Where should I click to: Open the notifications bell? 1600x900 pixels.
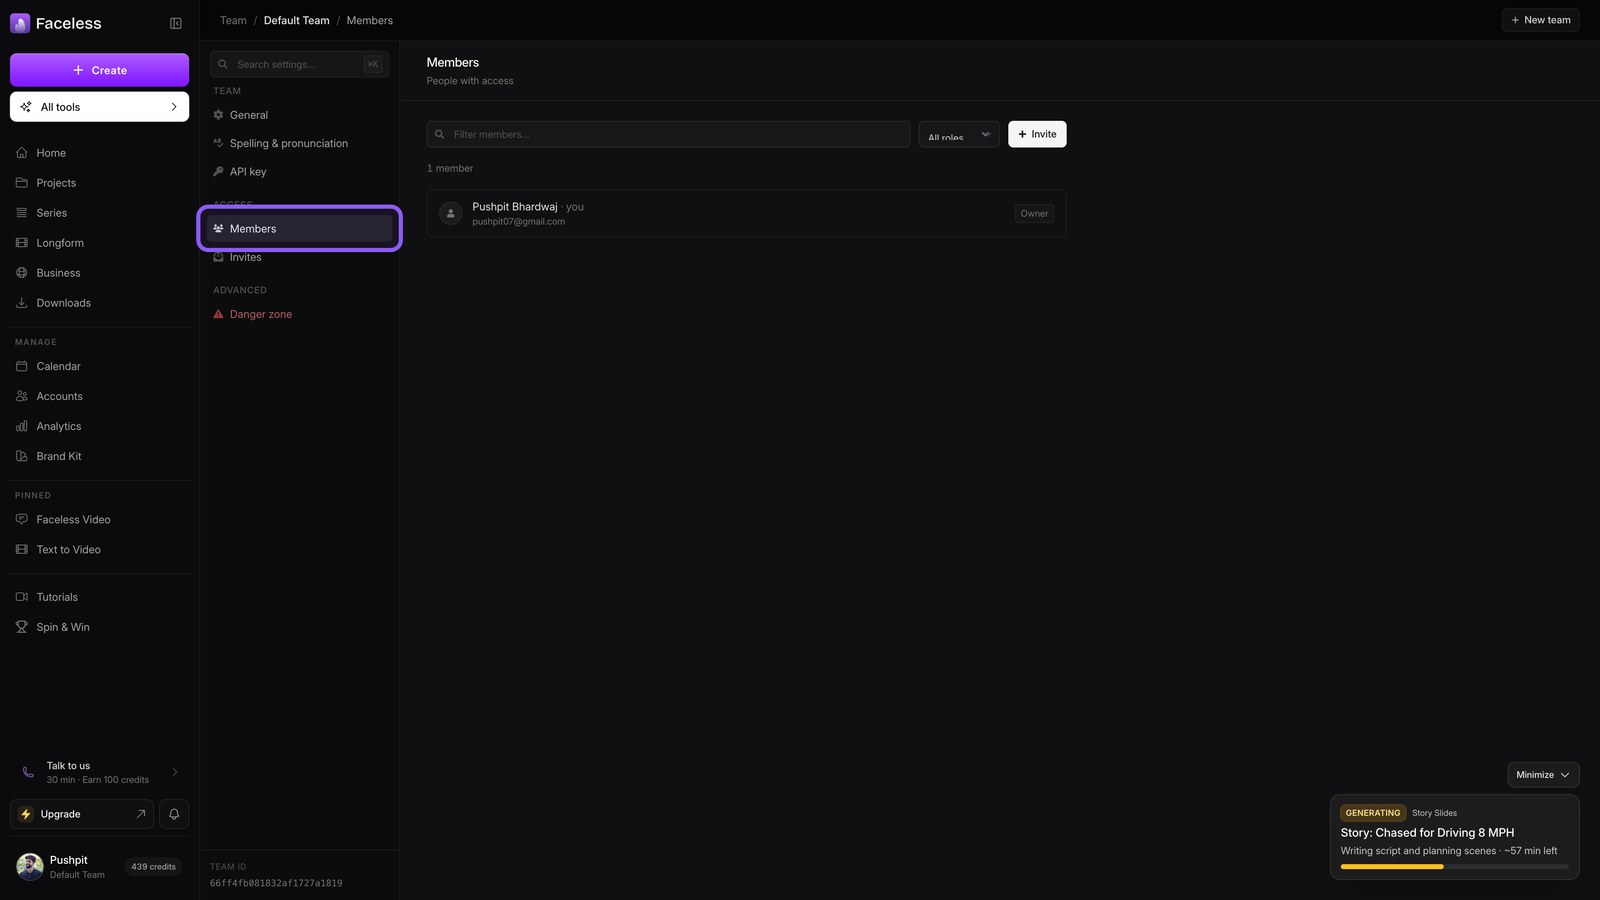174,814
